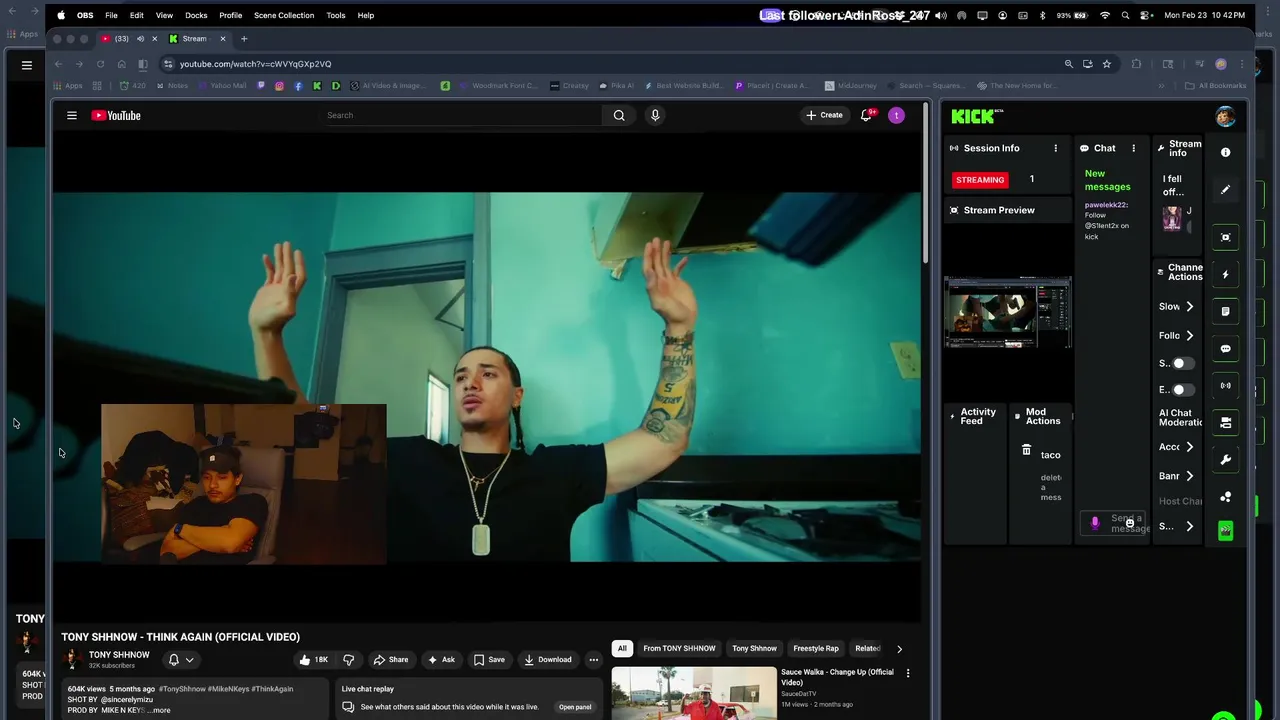This screenshot has width=1280, height=720.
Task: Click Kick sidebar pencil edit icon
Action: (1225, 189)
